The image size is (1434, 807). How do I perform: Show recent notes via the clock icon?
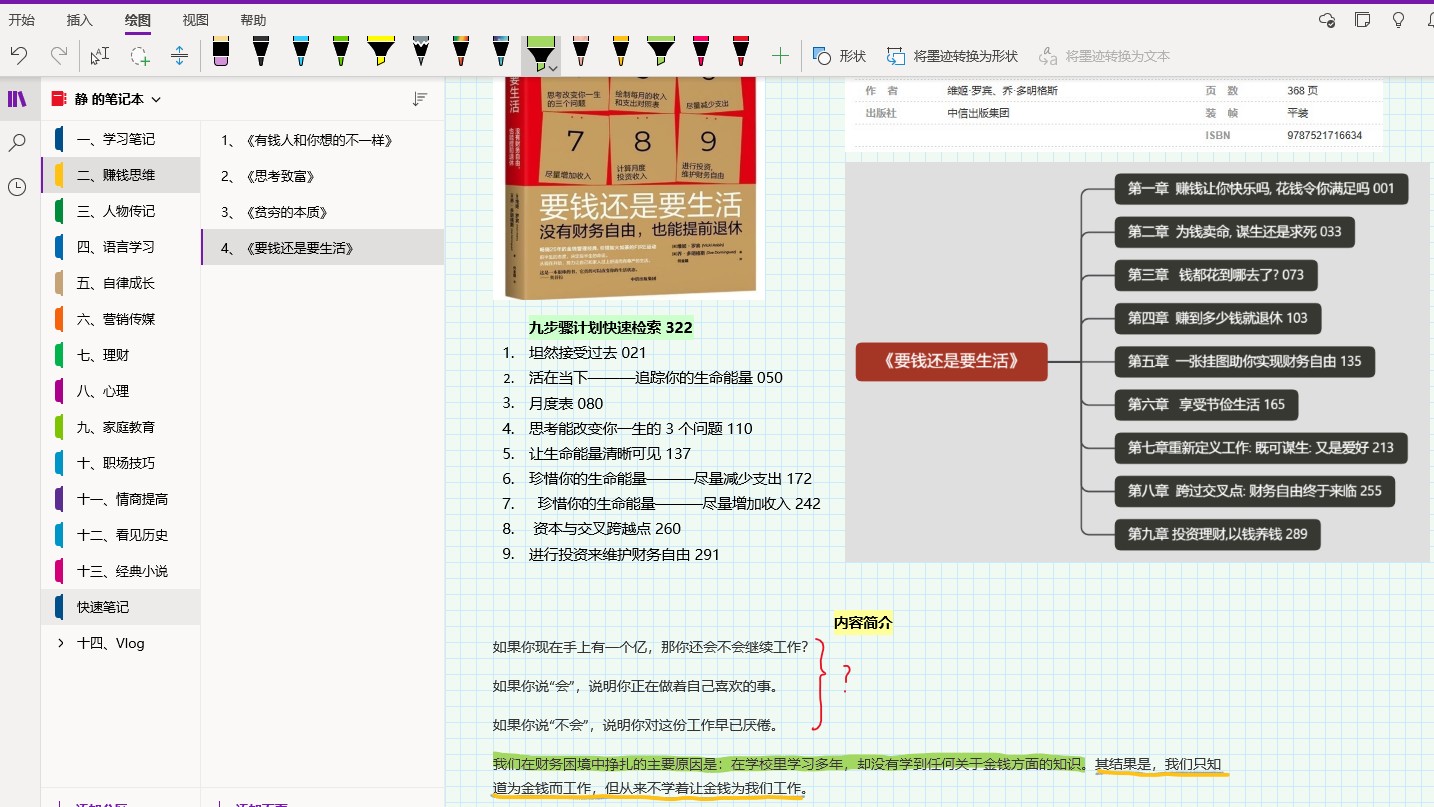point(17,186)
